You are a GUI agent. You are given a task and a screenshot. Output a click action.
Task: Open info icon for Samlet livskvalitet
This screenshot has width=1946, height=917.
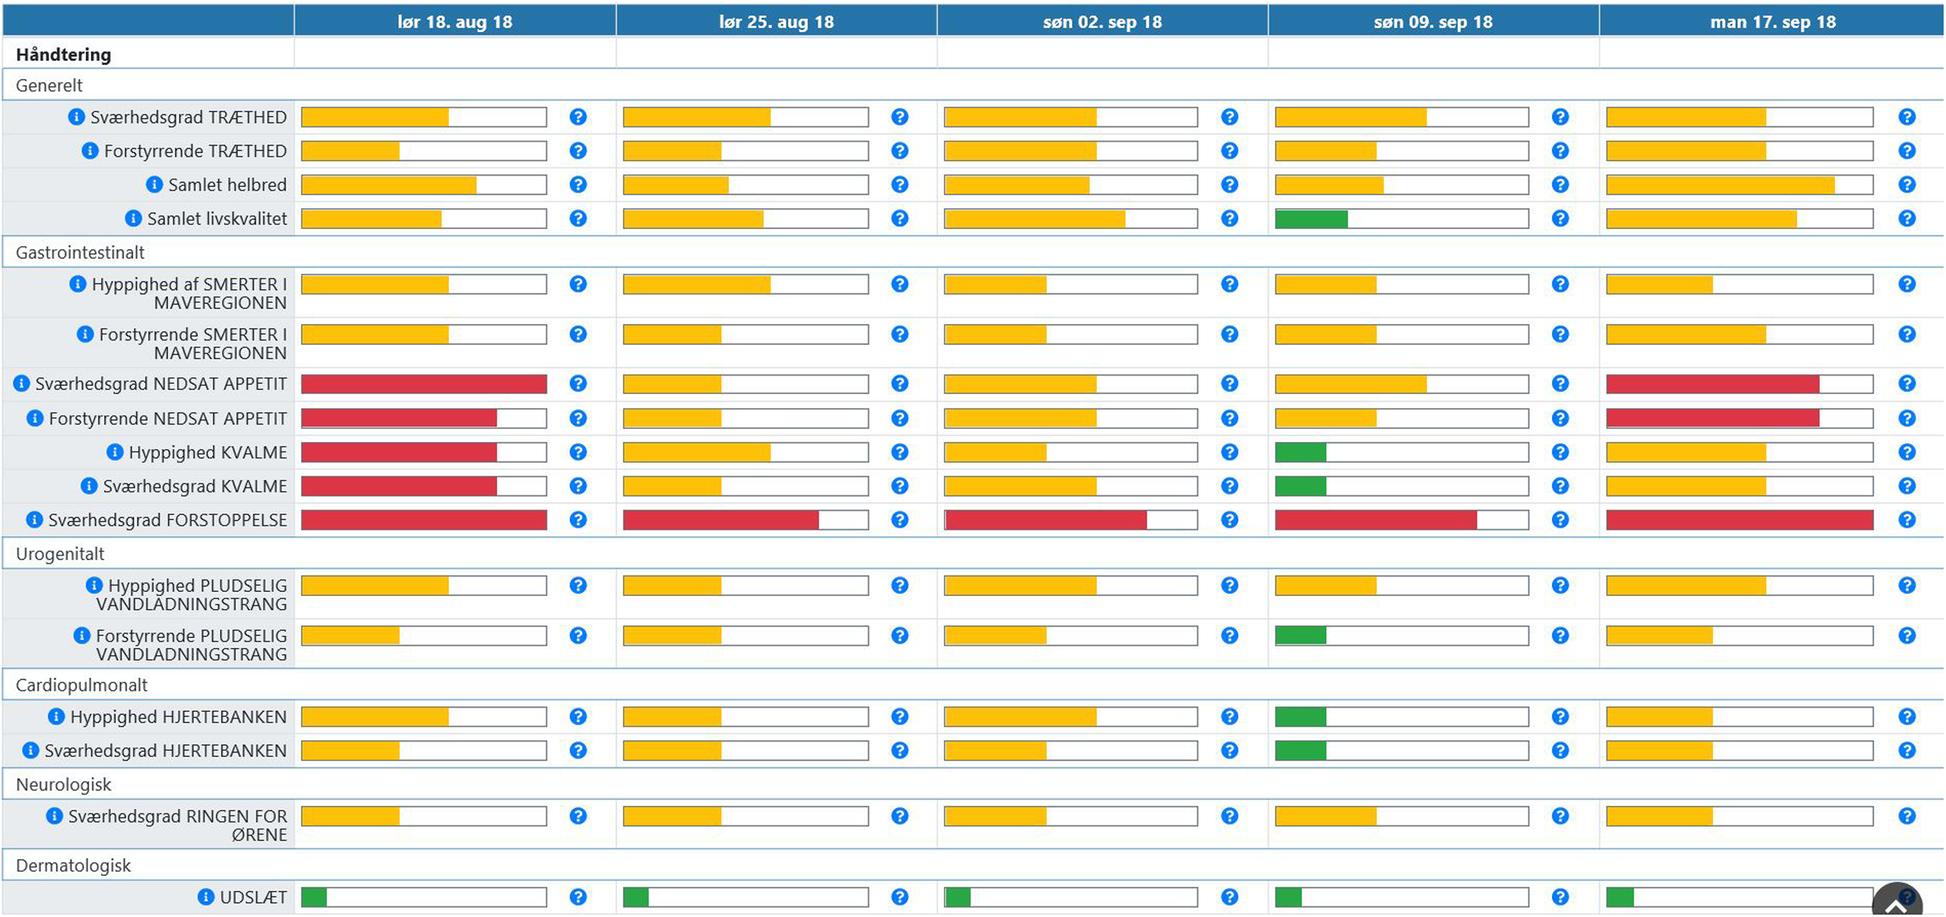[133, 218]
